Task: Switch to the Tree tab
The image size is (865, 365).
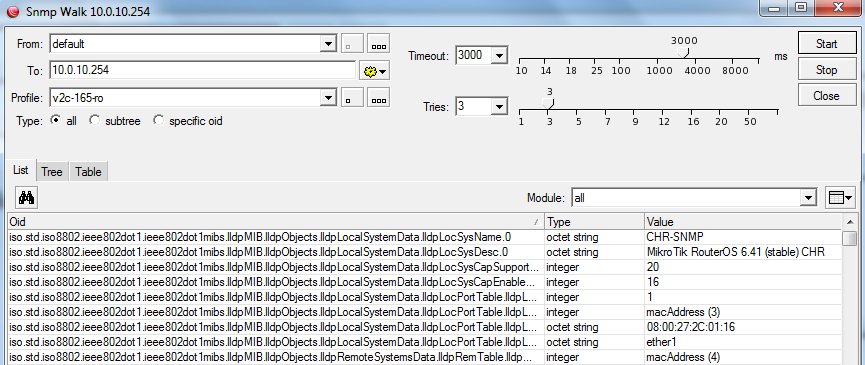Action: coord(52,171)
